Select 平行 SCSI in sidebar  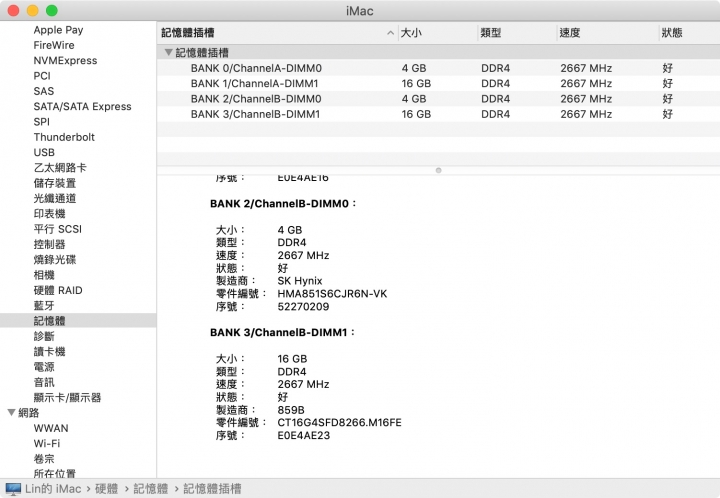[x=57, y=229]
